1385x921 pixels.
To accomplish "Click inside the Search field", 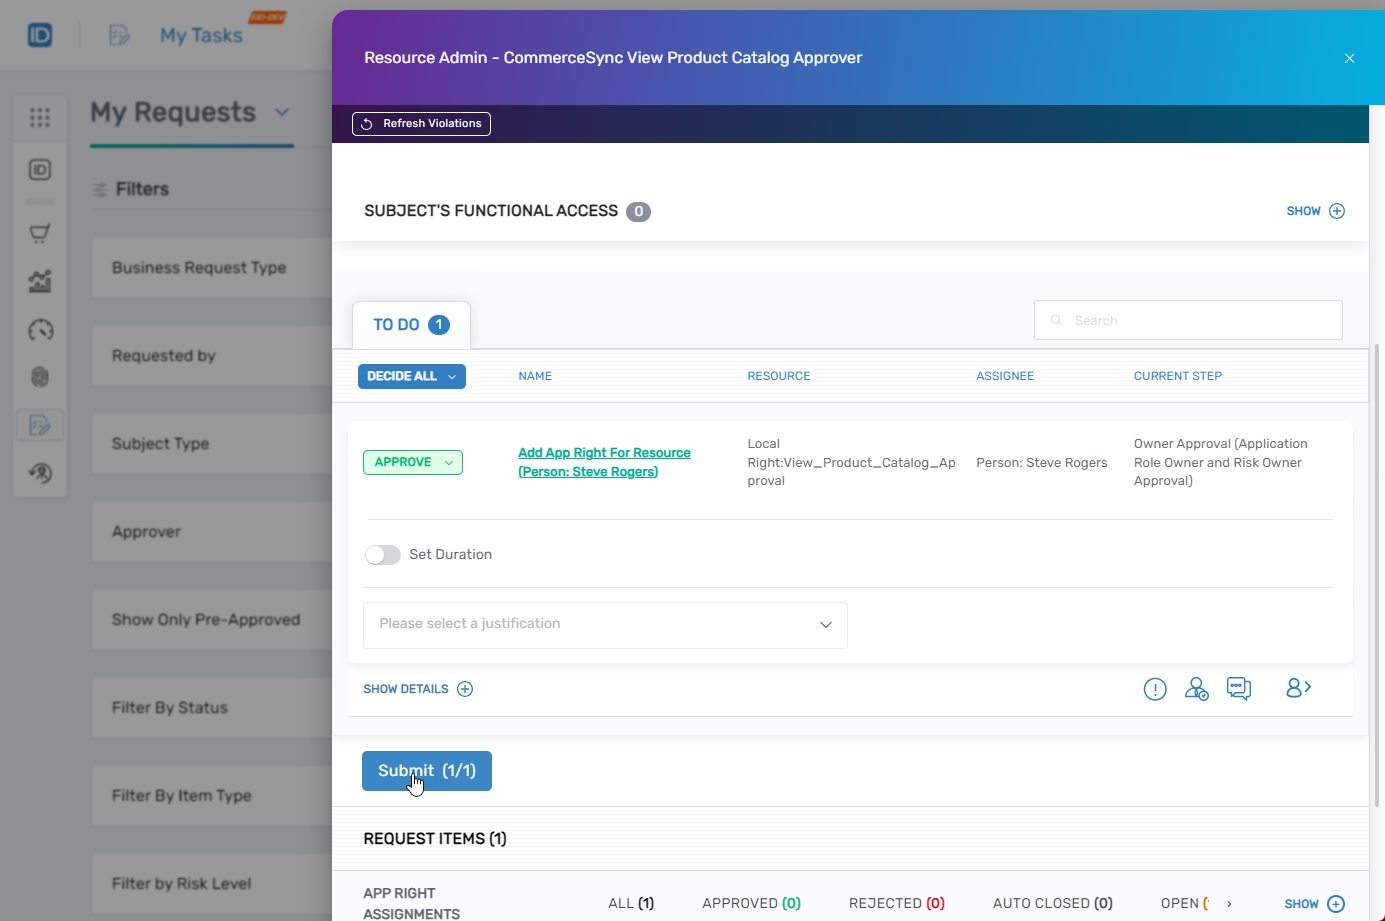I will click(1188, 320).
